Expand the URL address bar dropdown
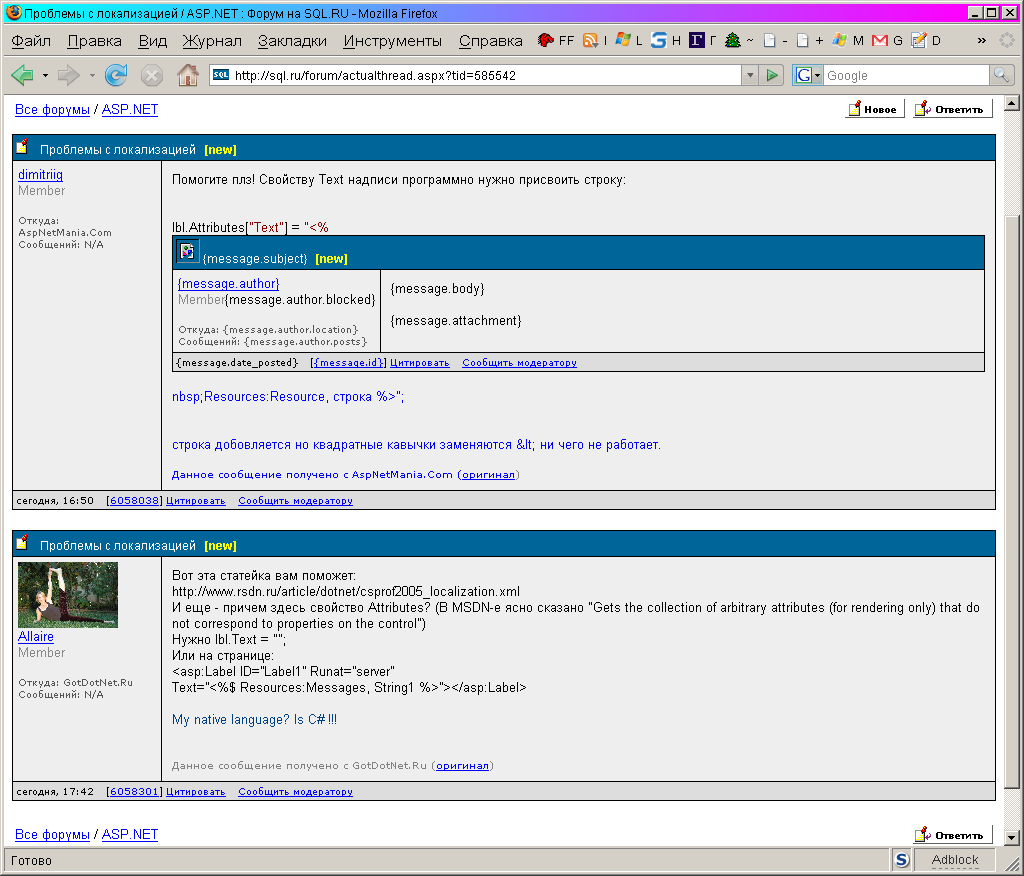 [750, 75]
